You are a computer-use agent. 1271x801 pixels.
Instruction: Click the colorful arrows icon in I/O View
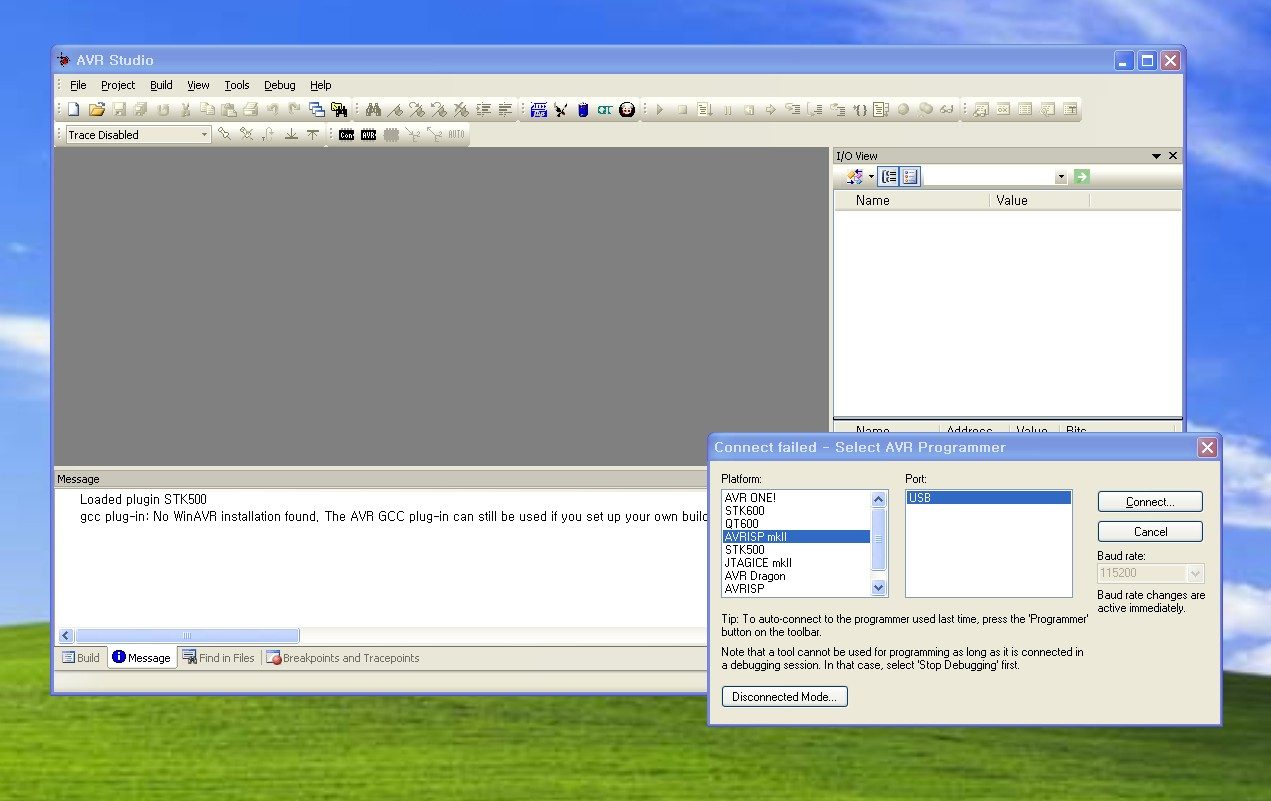click(854, 177)
